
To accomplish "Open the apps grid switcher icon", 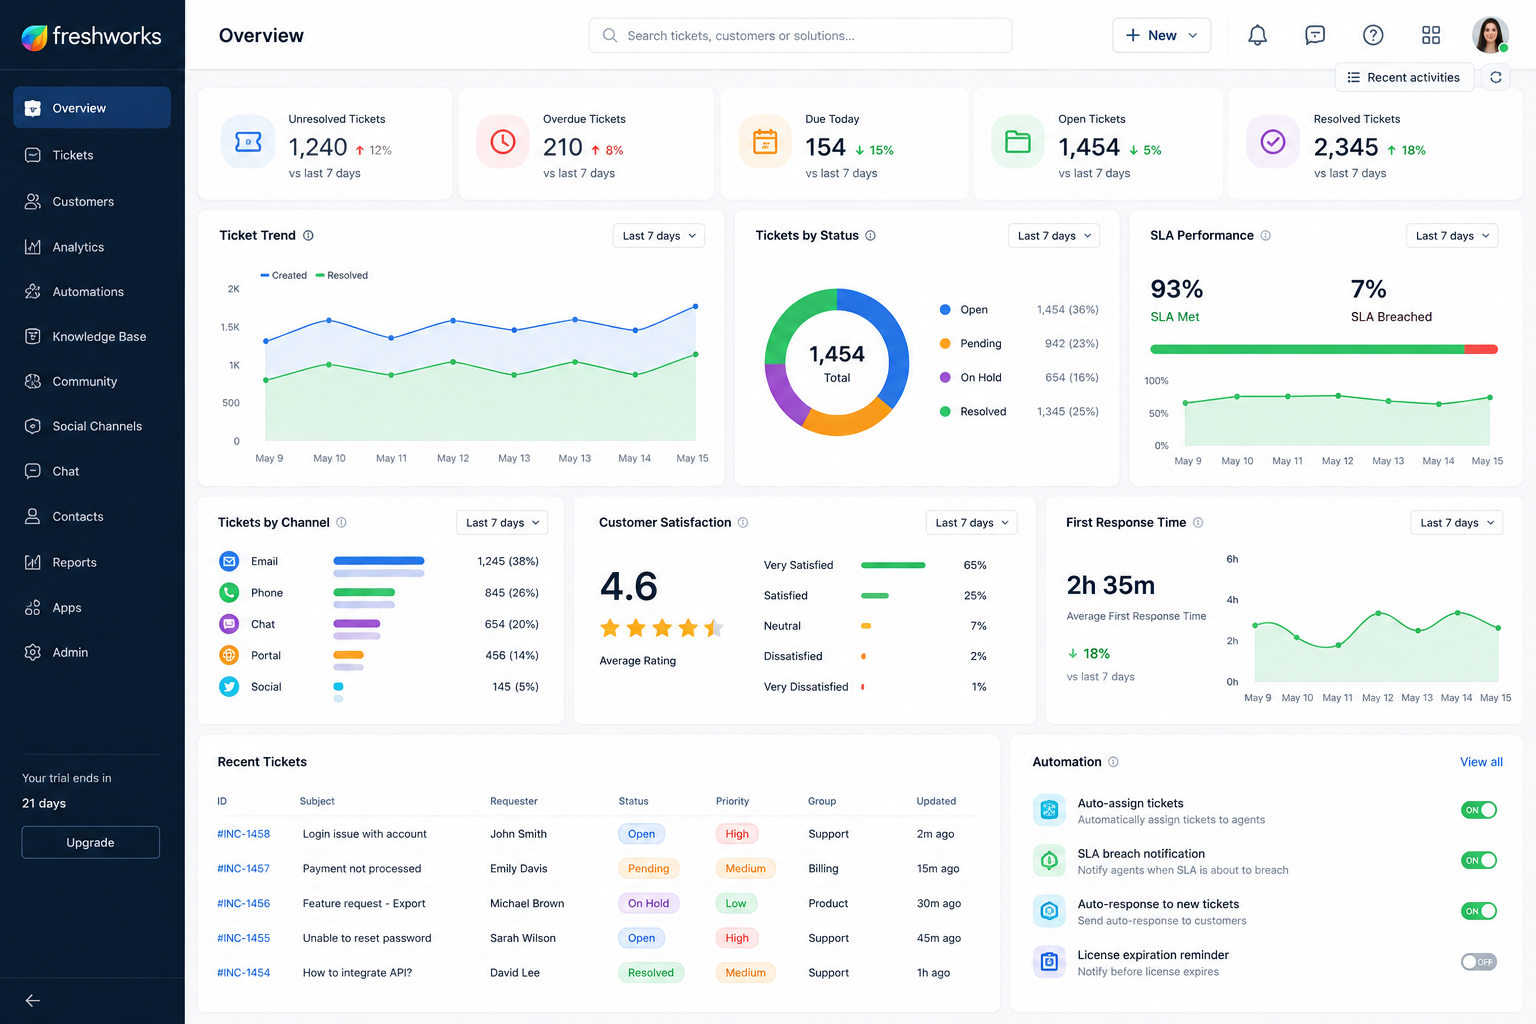I will coord(1431,35).
